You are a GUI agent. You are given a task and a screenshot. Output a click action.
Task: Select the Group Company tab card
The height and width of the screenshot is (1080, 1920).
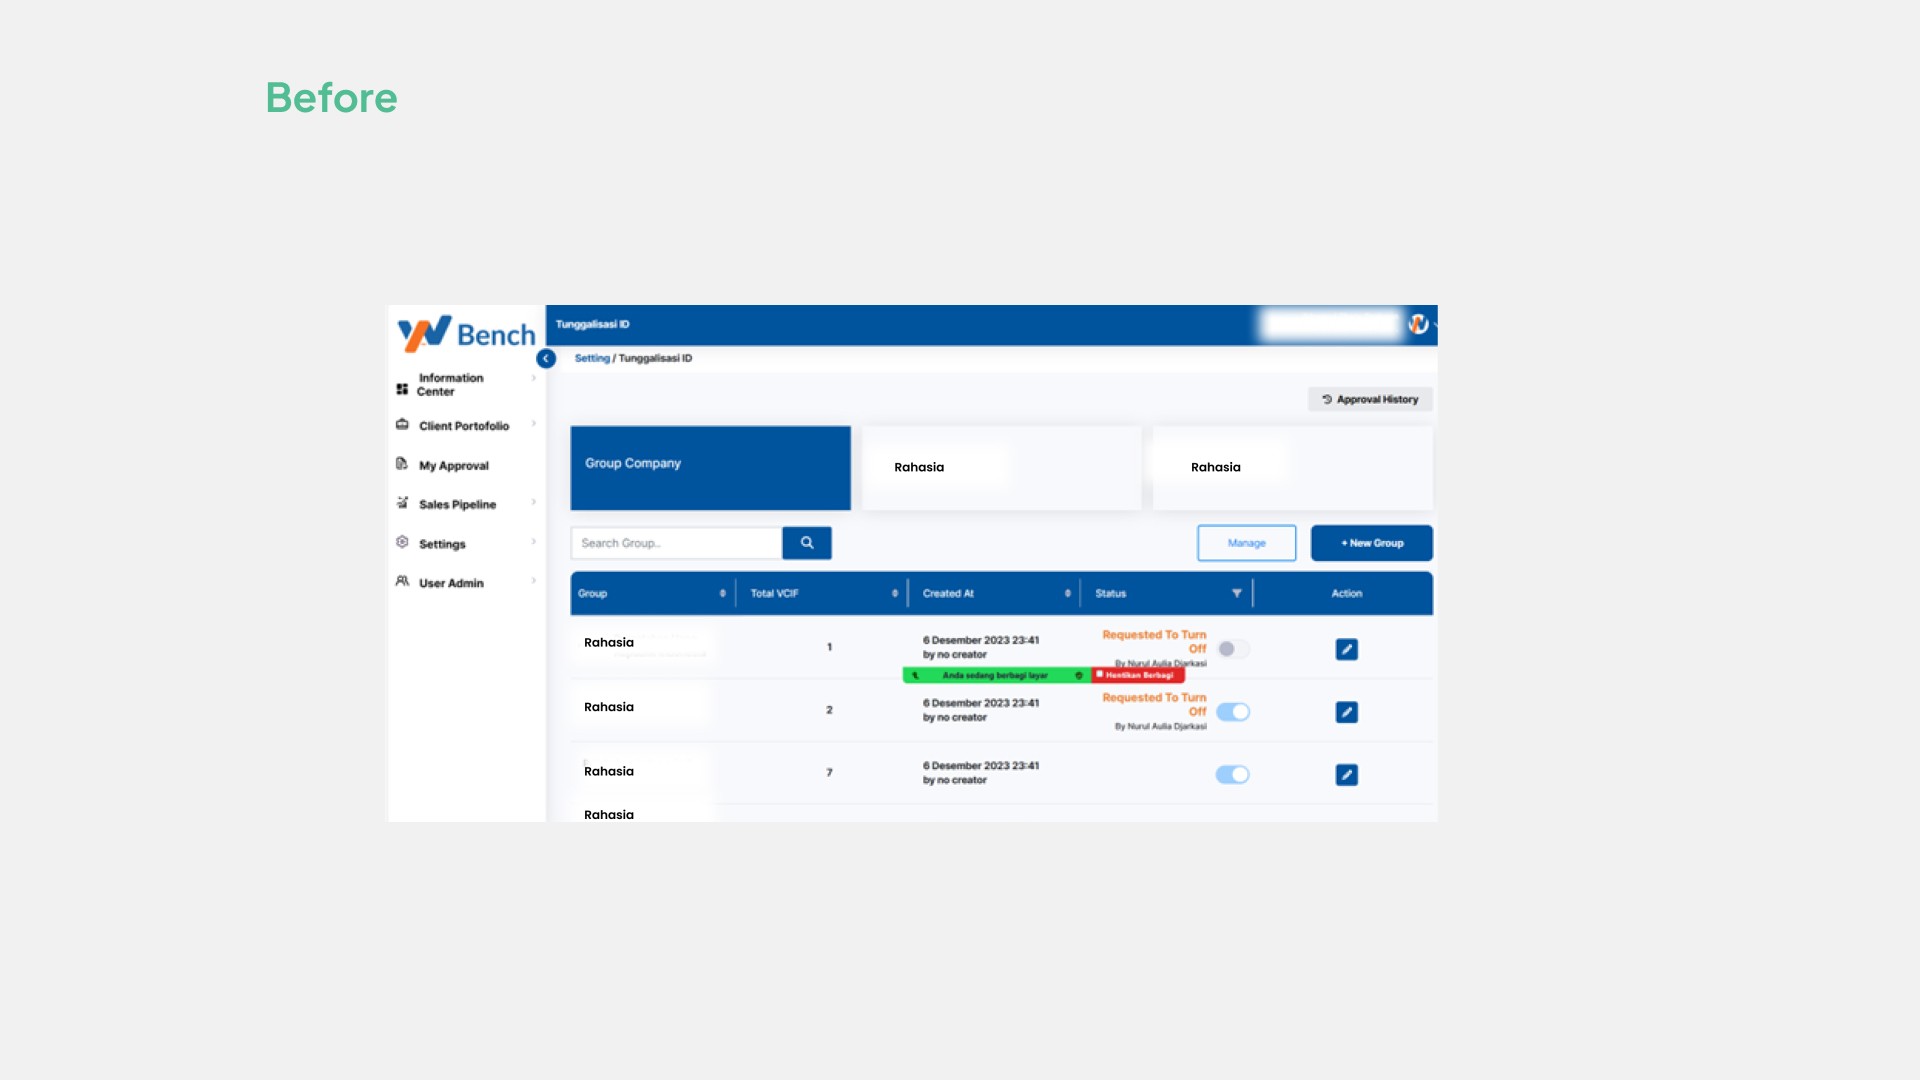(710, 468)
